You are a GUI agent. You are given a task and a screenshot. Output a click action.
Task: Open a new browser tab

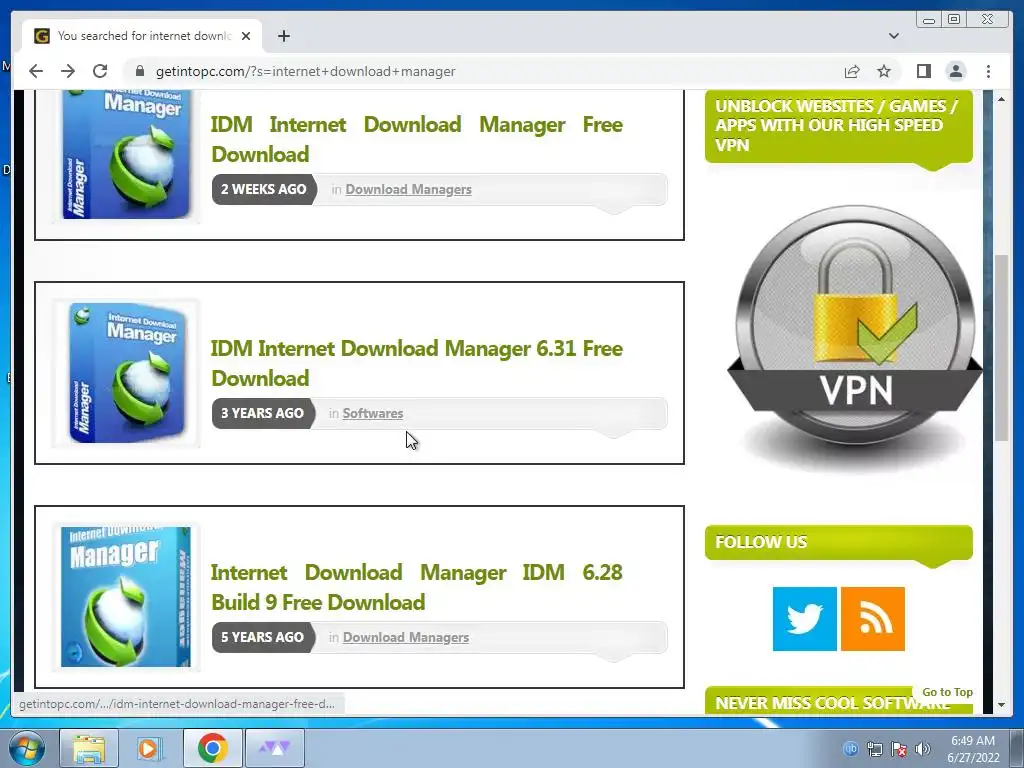283,36
